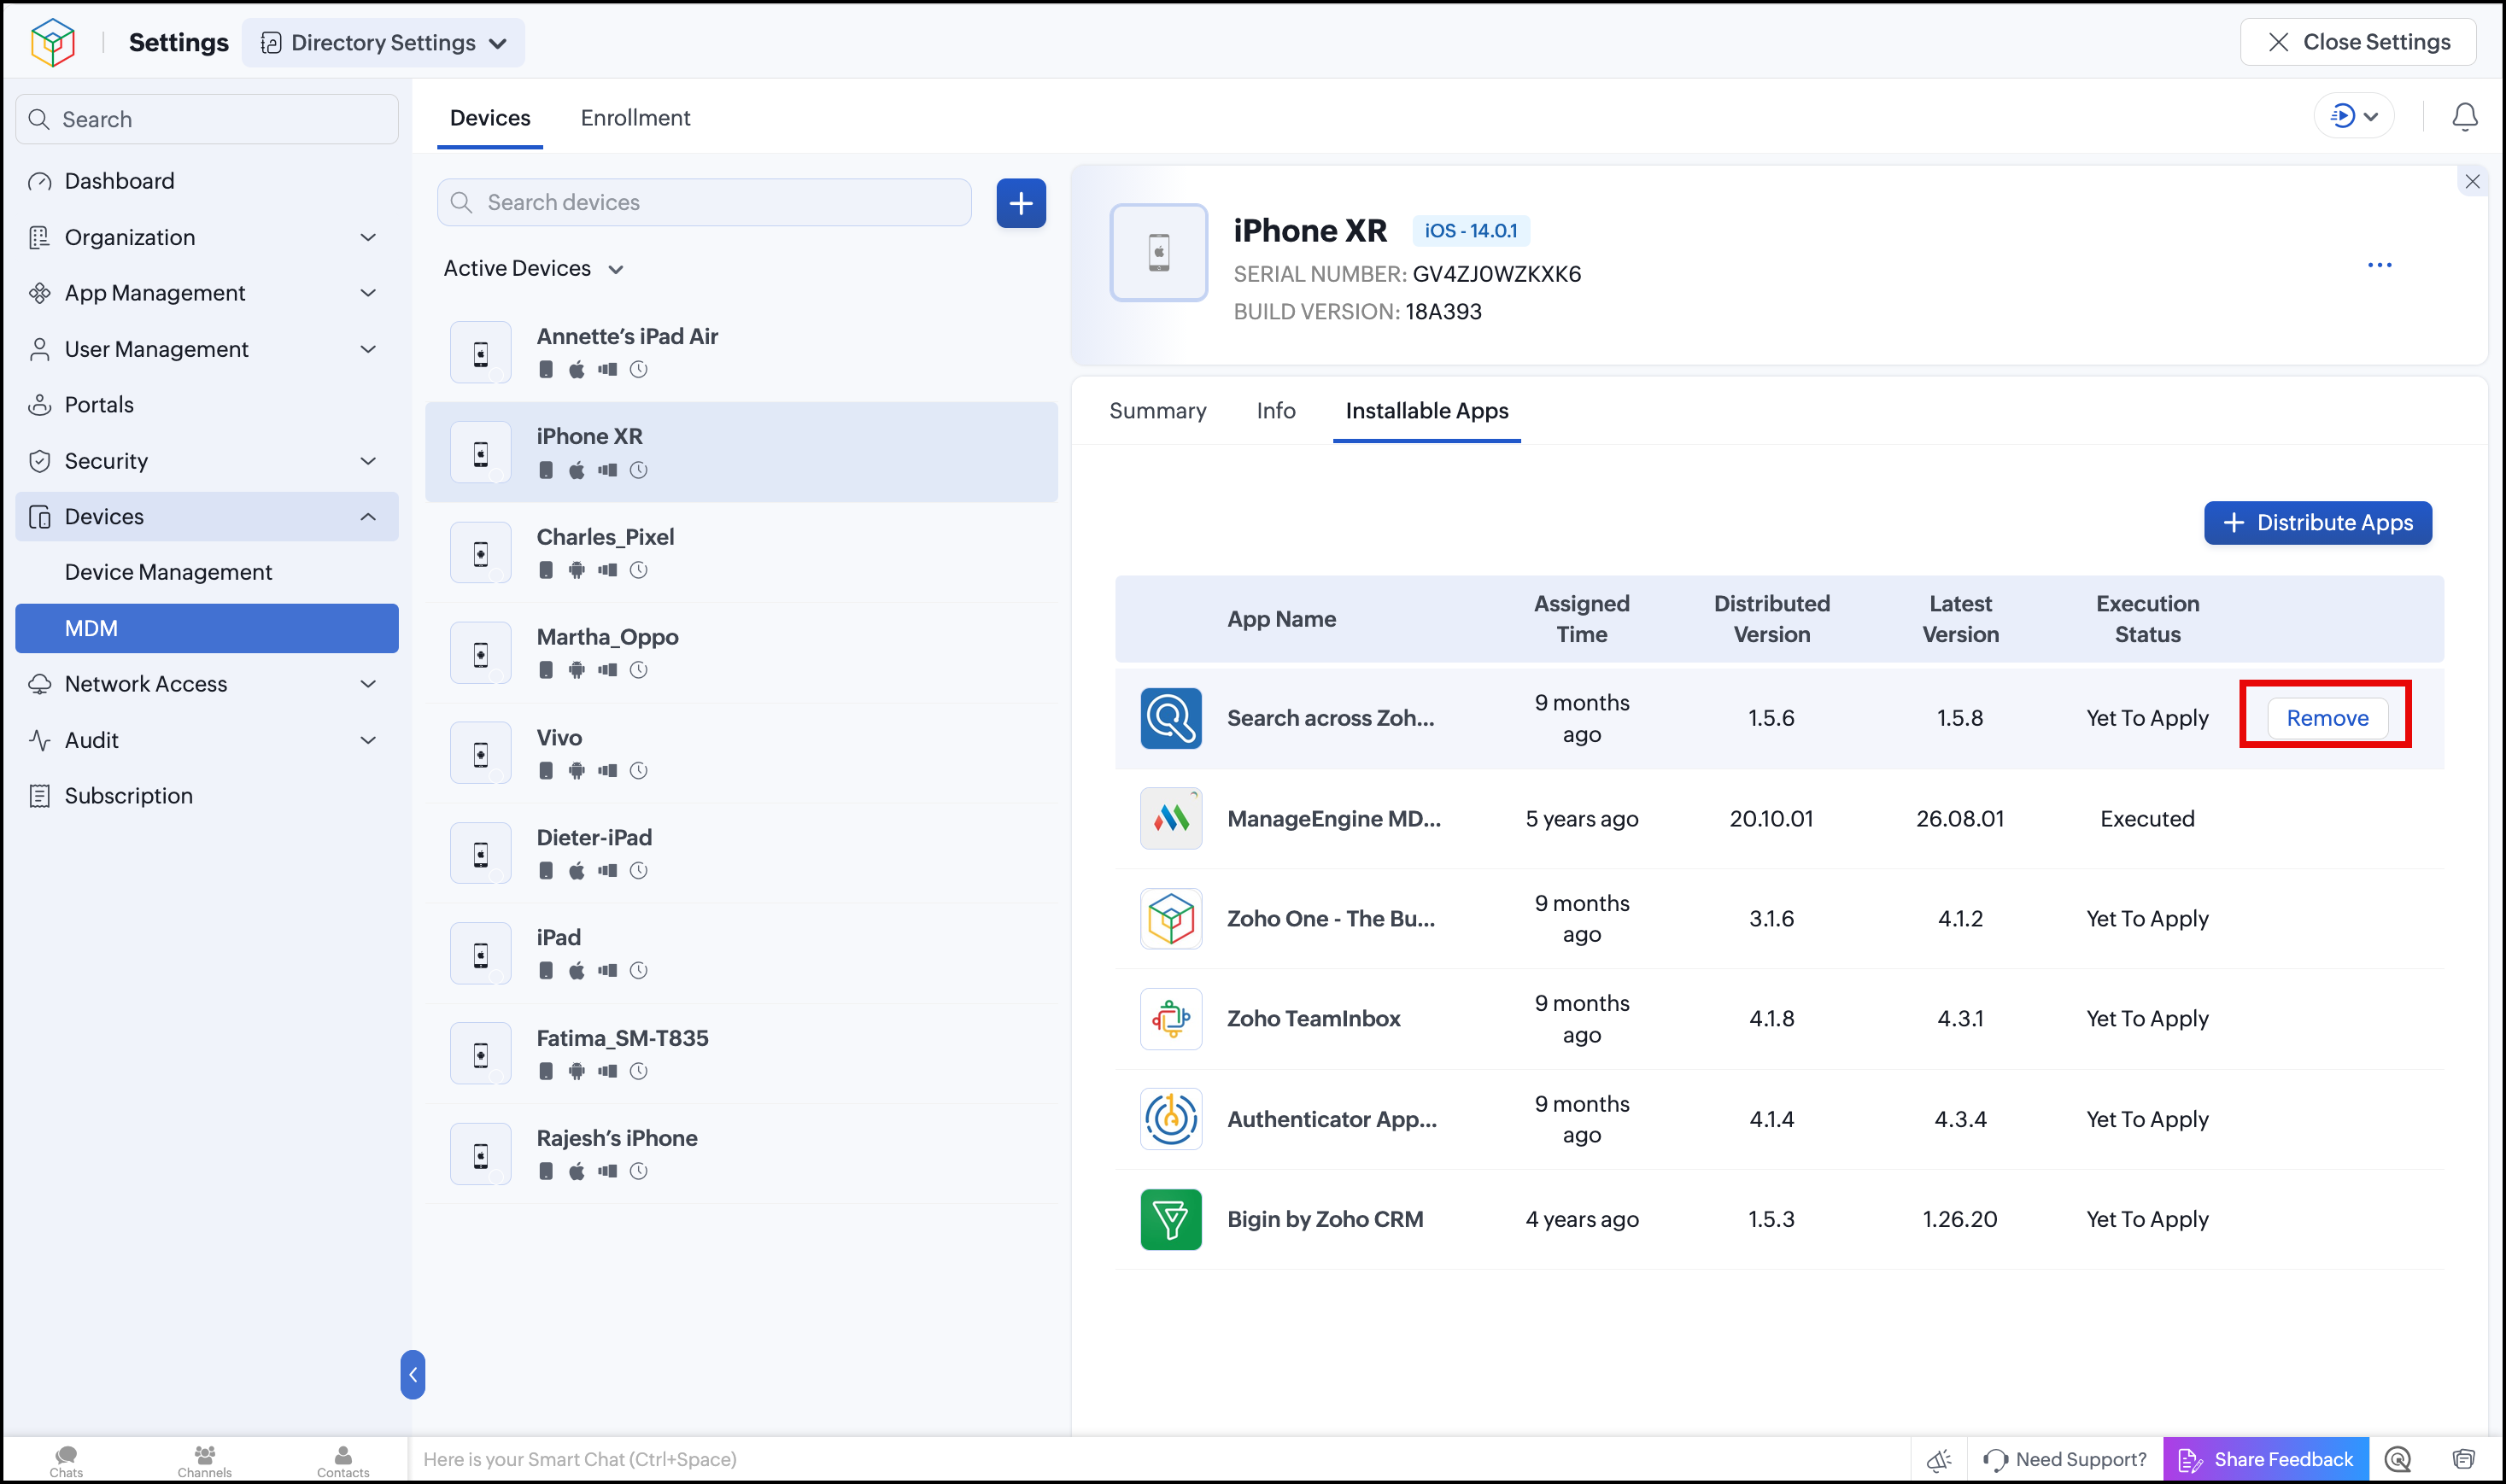Open Device Management in the sidebar

[x=207, y=572]
